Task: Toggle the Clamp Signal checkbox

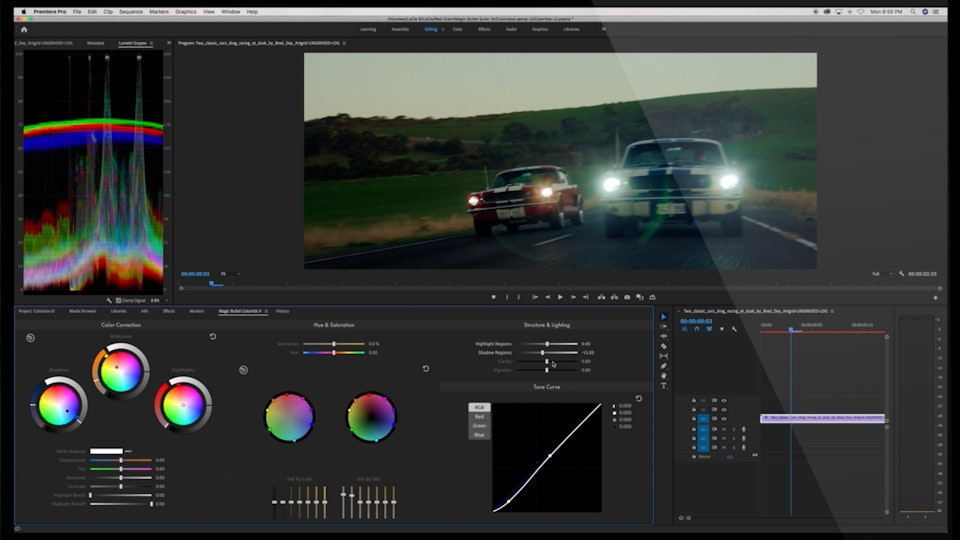Action: click(x=118, y=300)
